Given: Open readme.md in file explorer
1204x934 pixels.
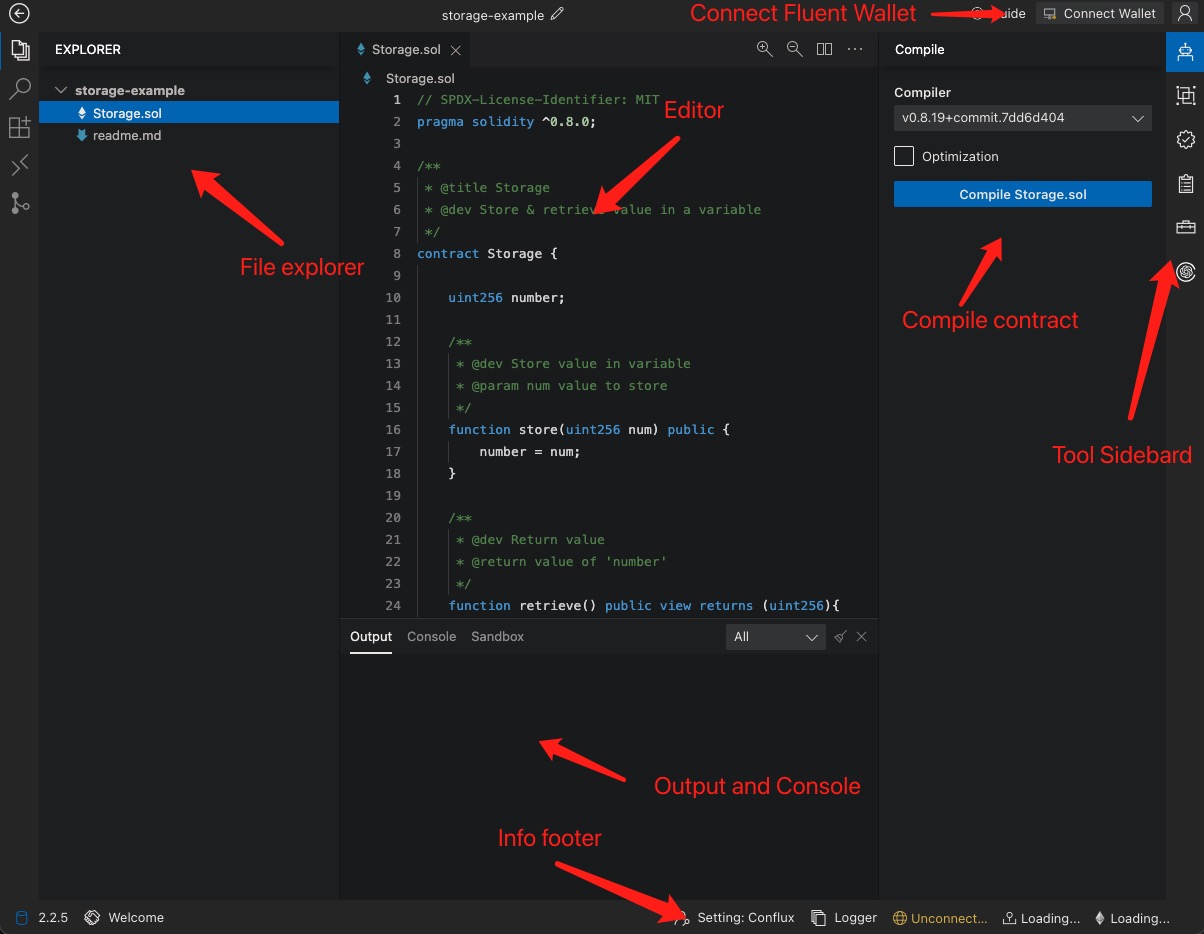Looking at the screenshot, I should pyautogui.click(x=126, y=135).
